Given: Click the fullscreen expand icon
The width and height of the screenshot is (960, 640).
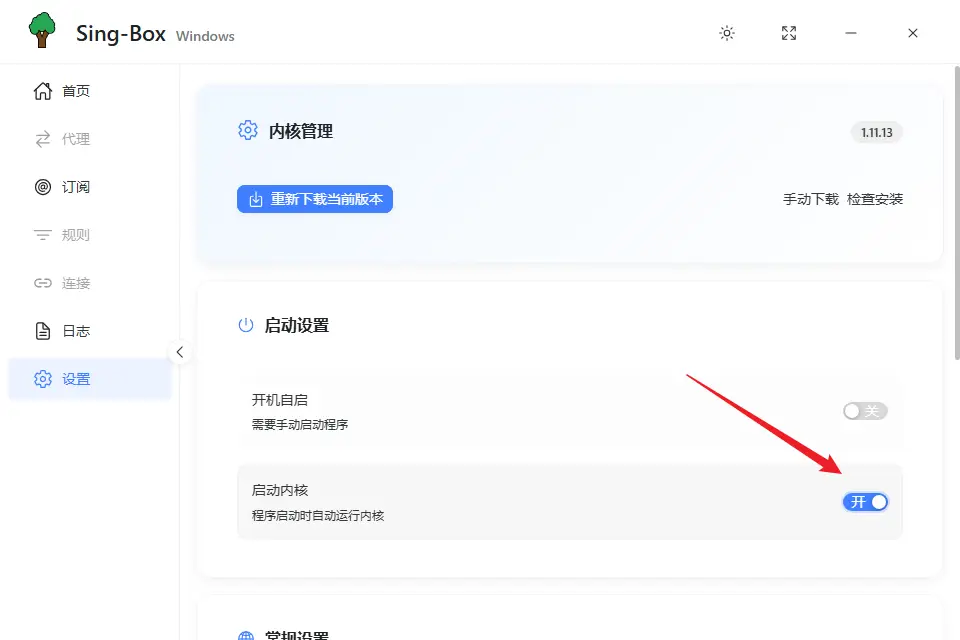Looking at the screenshot, I should [789, 33].
